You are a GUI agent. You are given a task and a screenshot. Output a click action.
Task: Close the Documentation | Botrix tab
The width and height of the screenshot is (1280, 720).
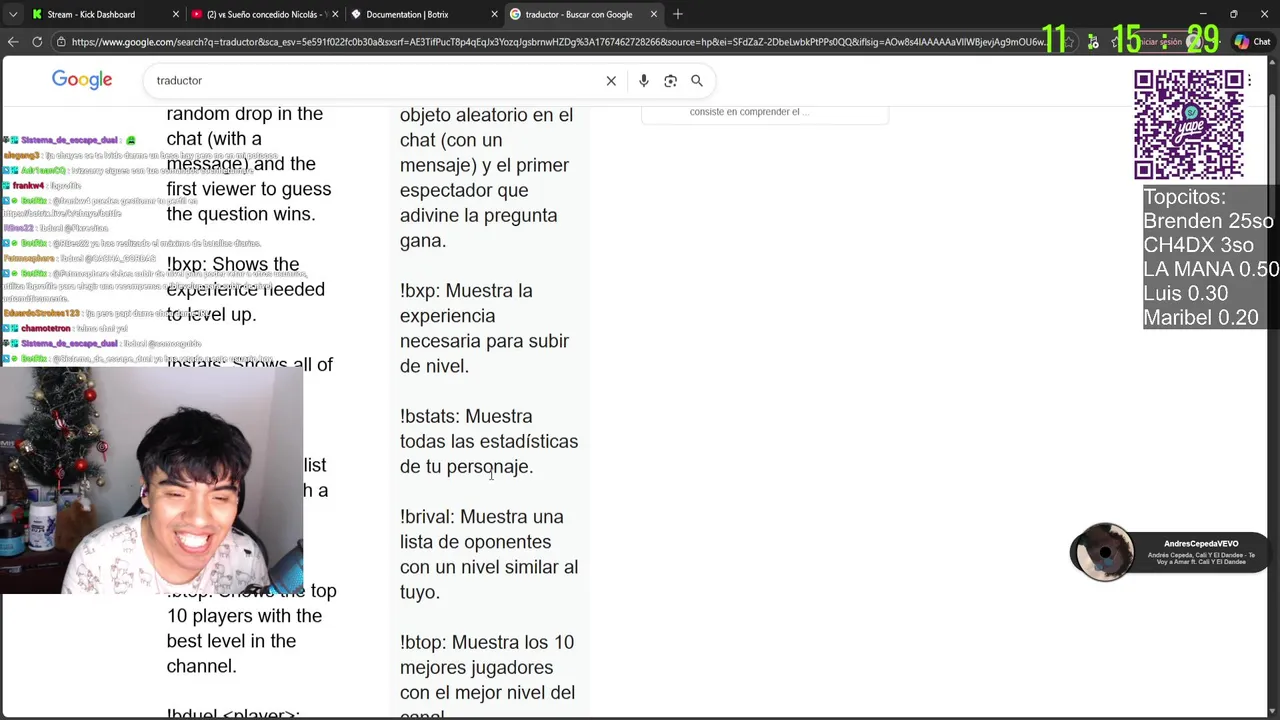click(x=494, y=14)
